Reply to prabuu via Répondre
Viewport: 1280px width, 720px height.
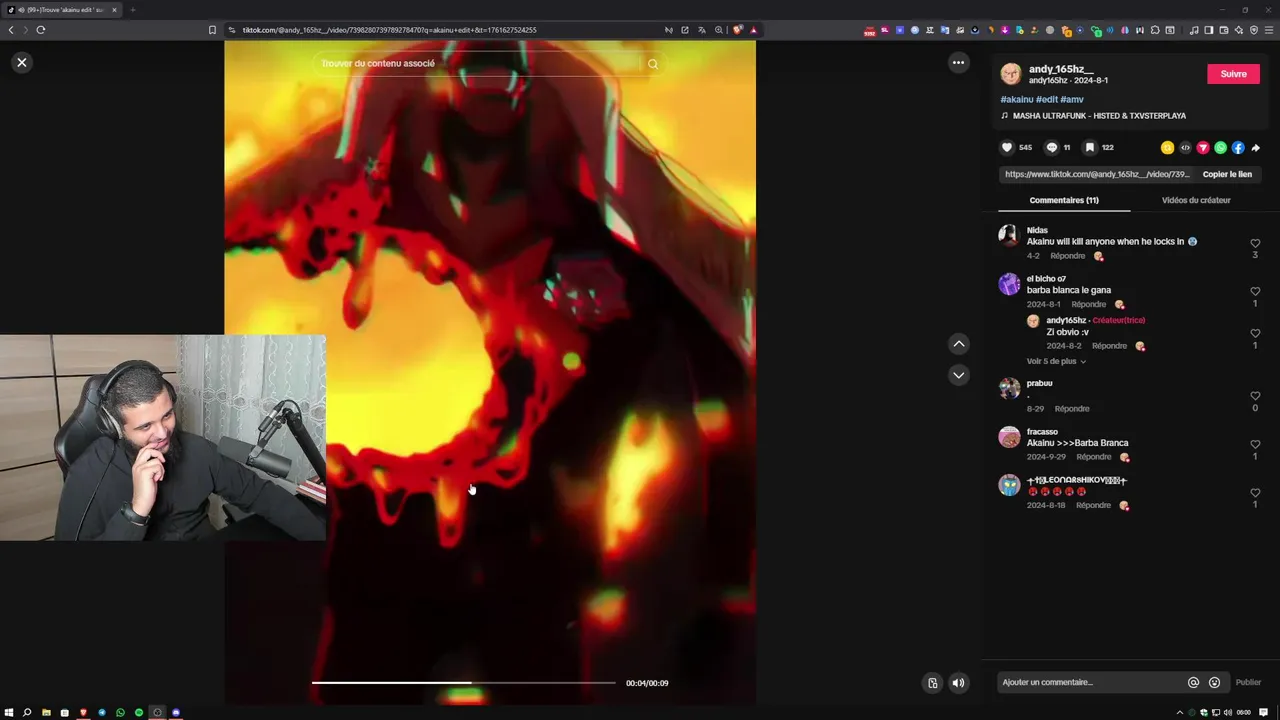(1072, 408)
